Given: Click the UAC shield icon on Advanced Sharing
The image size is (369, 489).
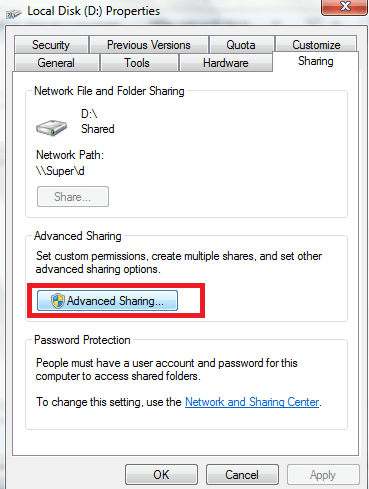Looking at the screenshot, I should [58, 301].
